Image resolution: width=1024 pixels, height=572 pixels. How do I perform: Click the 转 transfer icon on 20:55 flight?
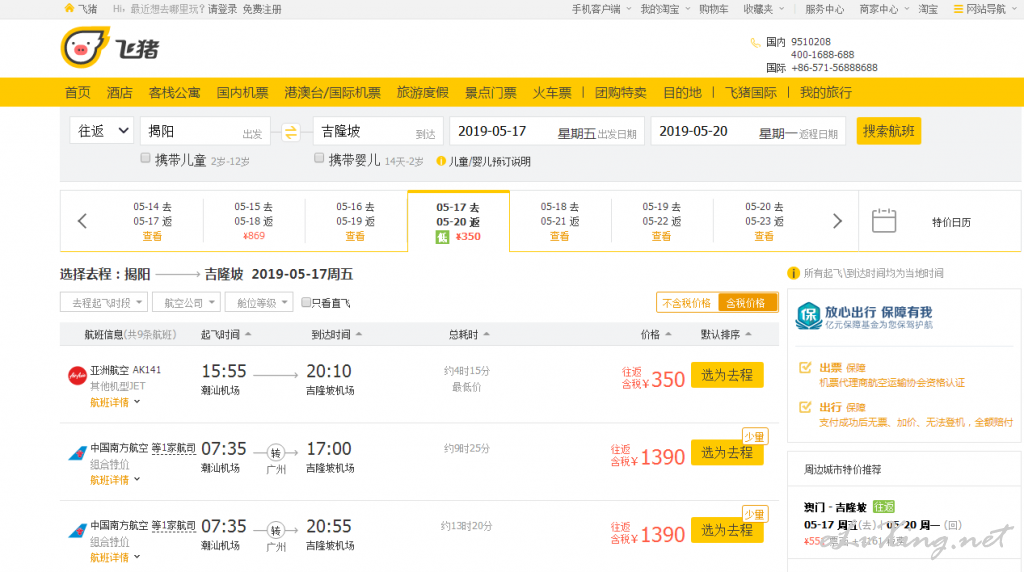click(276, 530)
